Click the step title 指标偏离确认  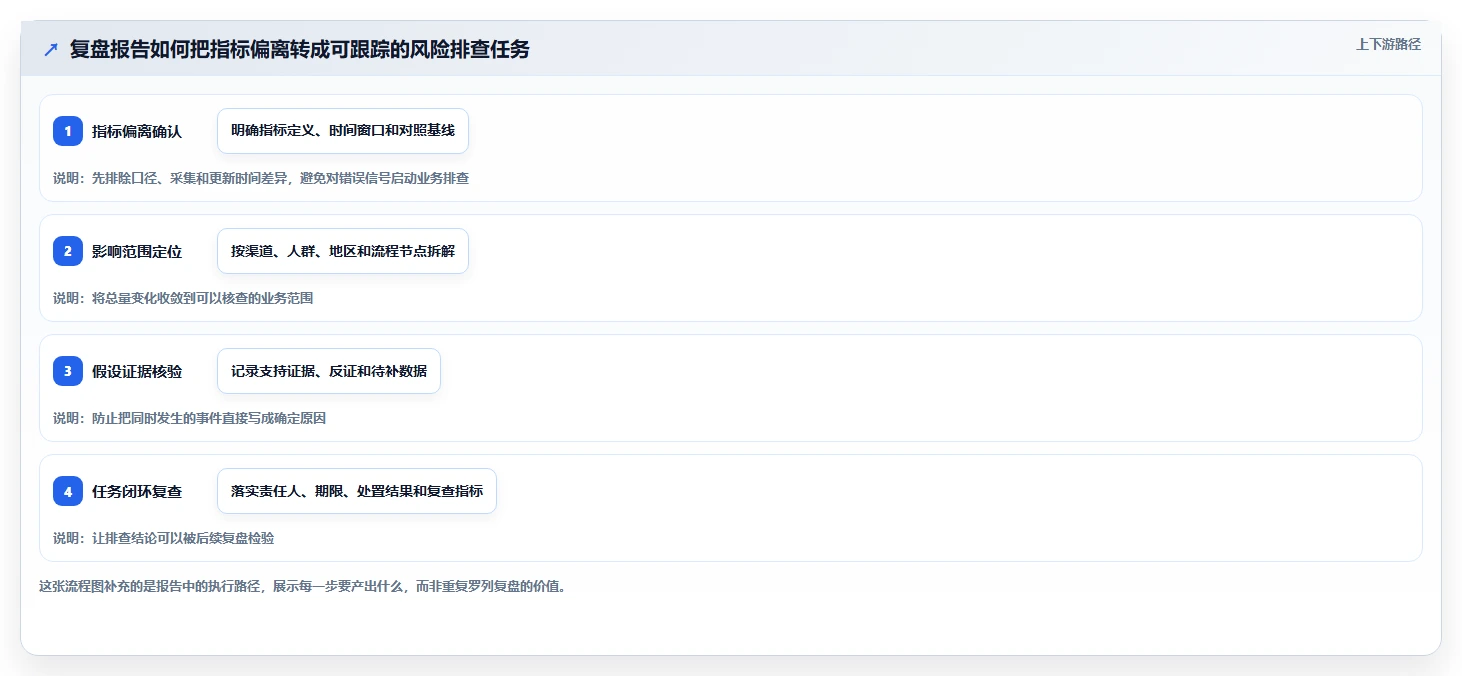click(x=137, y=131)
